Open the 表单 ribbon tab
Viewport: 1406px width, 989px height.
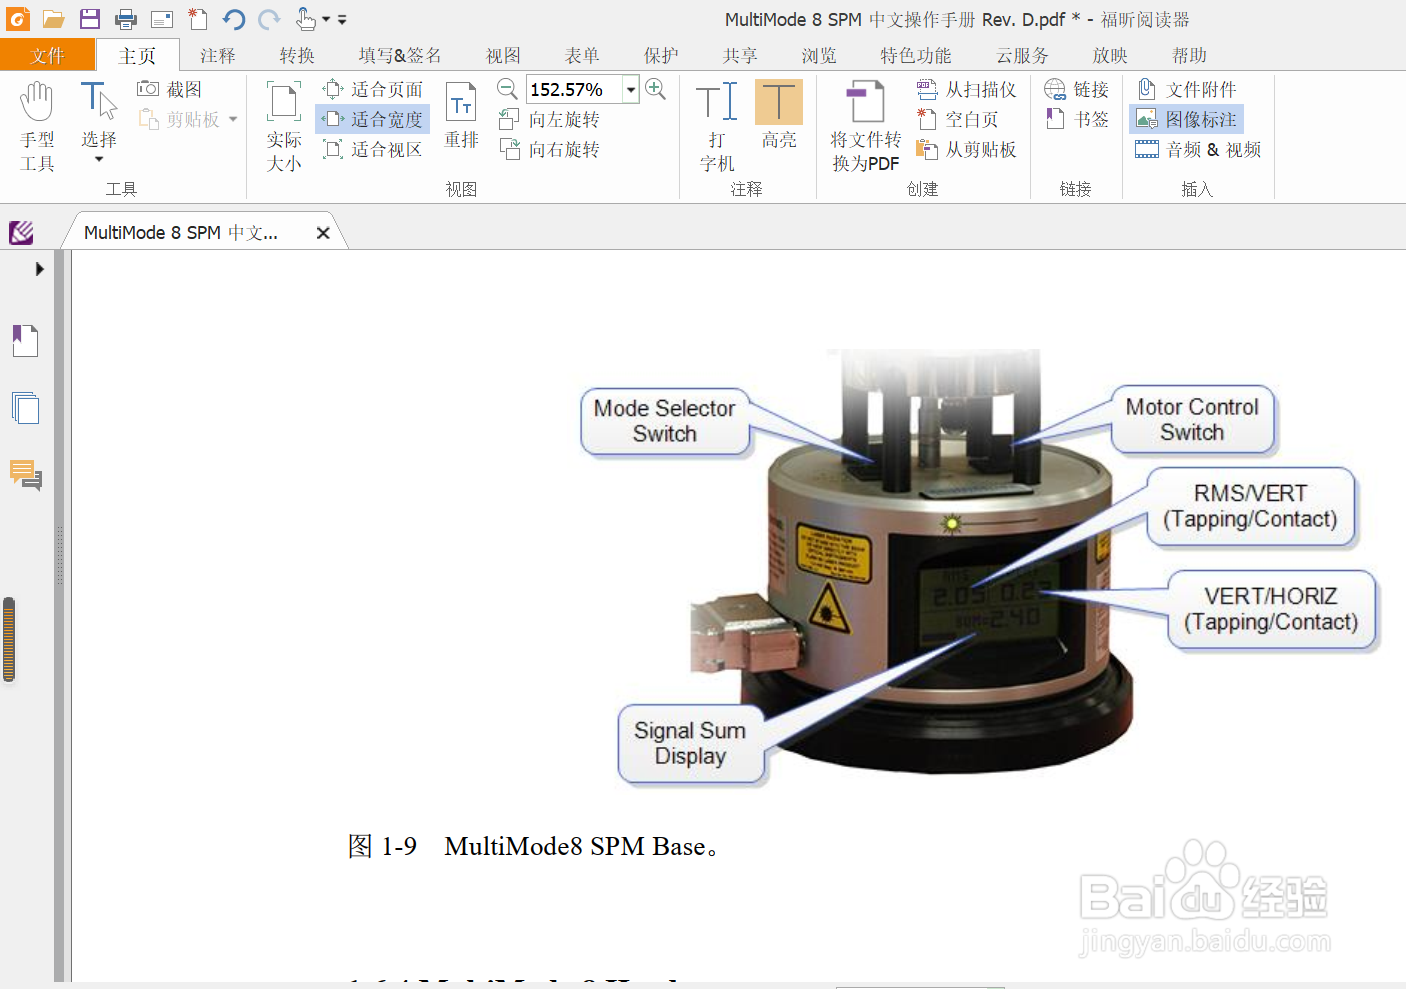coord(582,55)
